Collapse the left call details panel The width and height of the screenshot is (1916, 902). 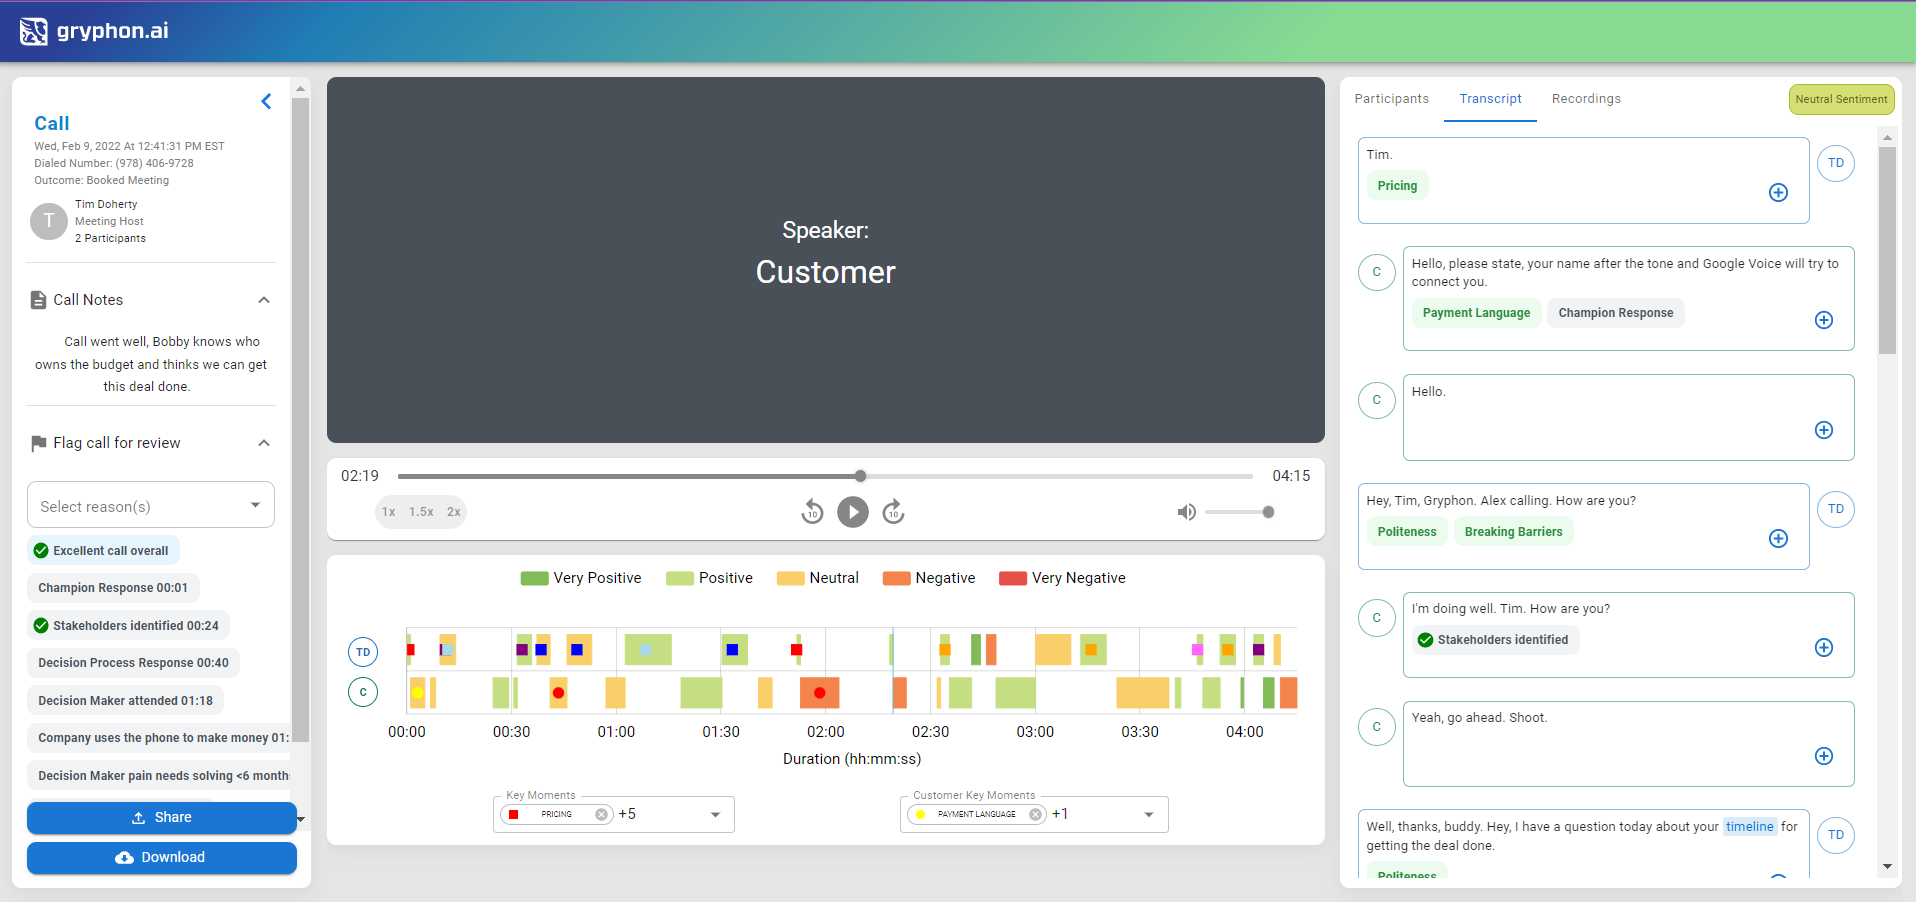coord(266,101)
